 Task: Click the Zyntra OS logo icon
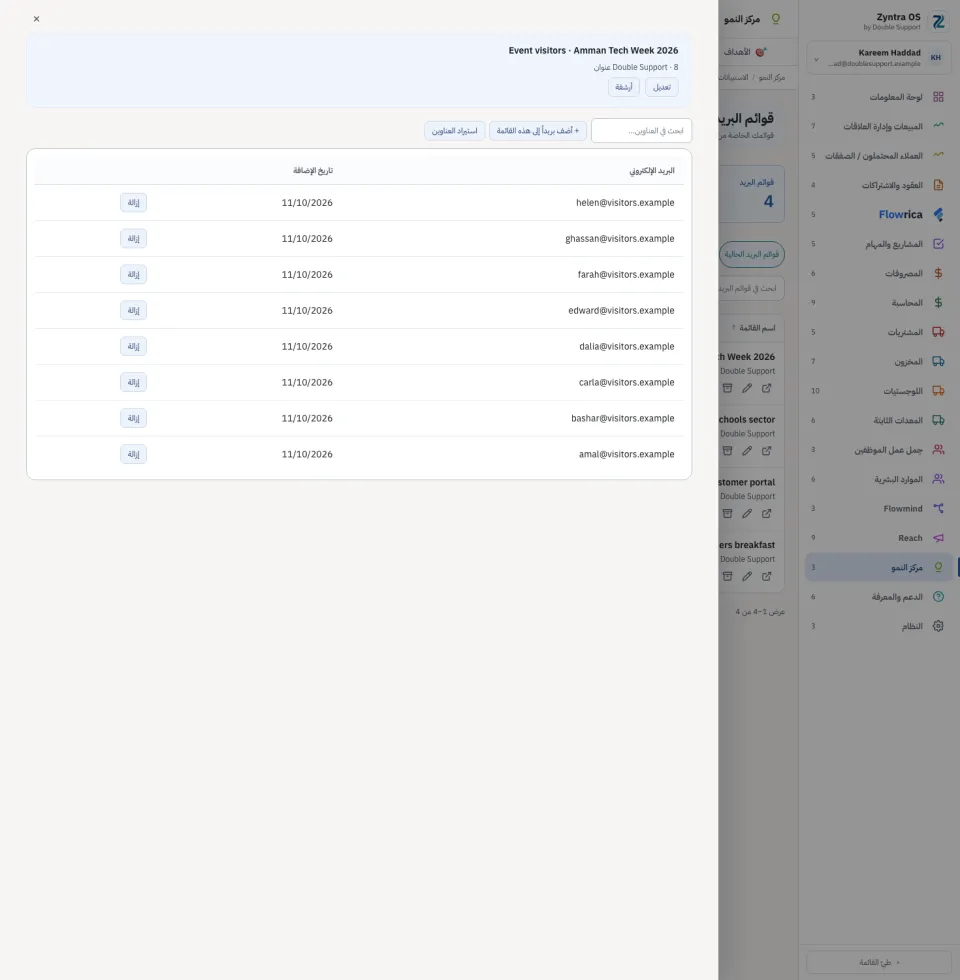tap(938, 22)
